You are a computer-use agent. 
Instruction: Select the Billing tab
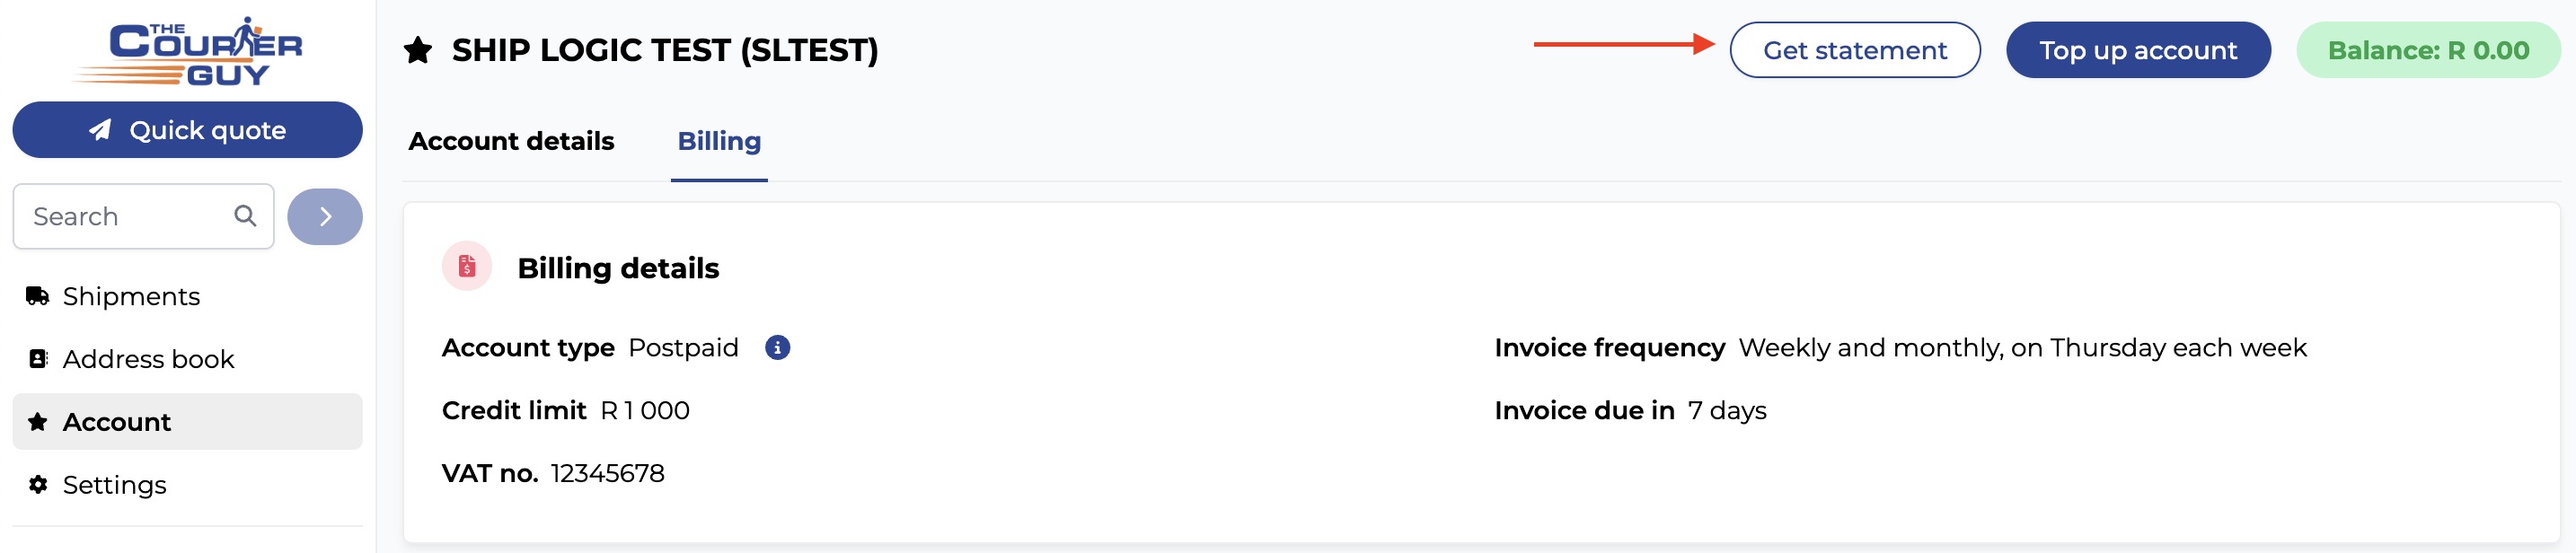pyautogui.click(x=719, y=141)
